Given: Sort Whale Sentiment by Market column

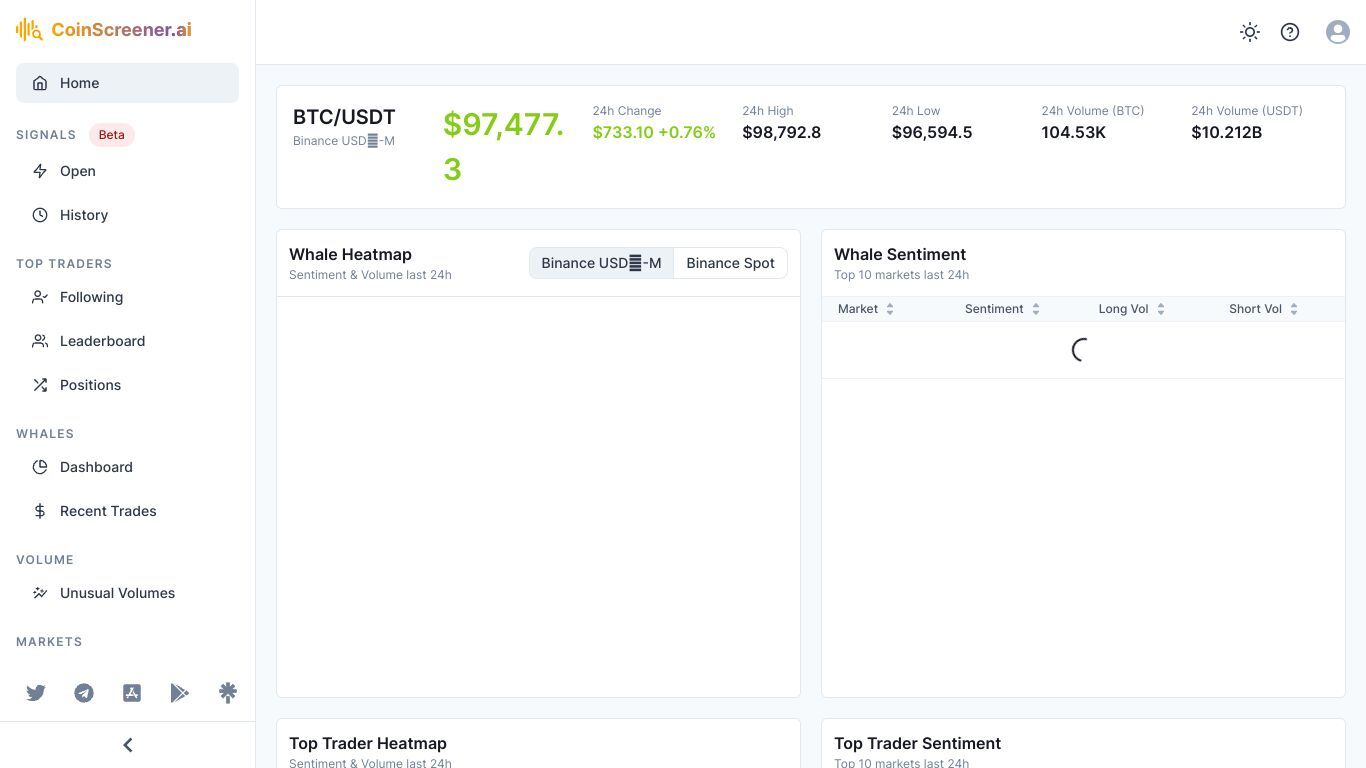Looking at the screenshot, I should [866, 309].
